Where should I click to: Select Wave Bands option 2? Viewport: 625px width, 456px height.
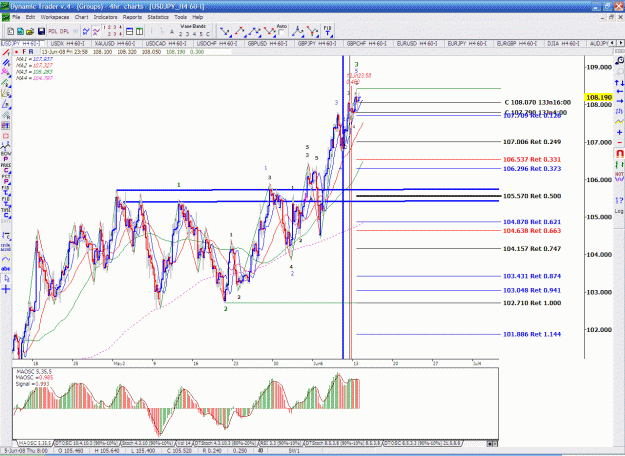tap(181, 34)
